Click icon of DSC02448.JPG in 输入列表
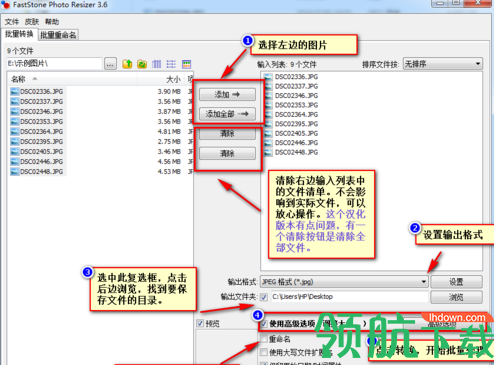Screen dimensions: 494x365 coord(268,152)
